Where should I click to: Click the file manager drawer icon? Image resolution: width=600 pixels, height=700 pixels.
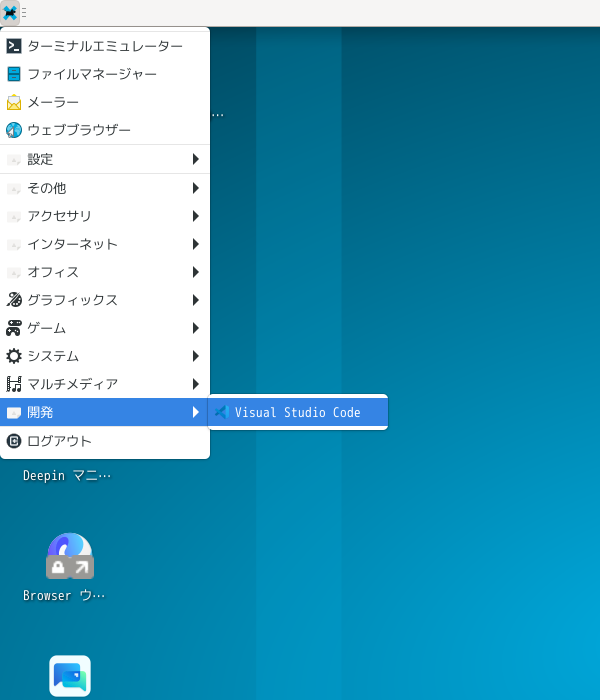pyautogui.click(x=14, y=74)
